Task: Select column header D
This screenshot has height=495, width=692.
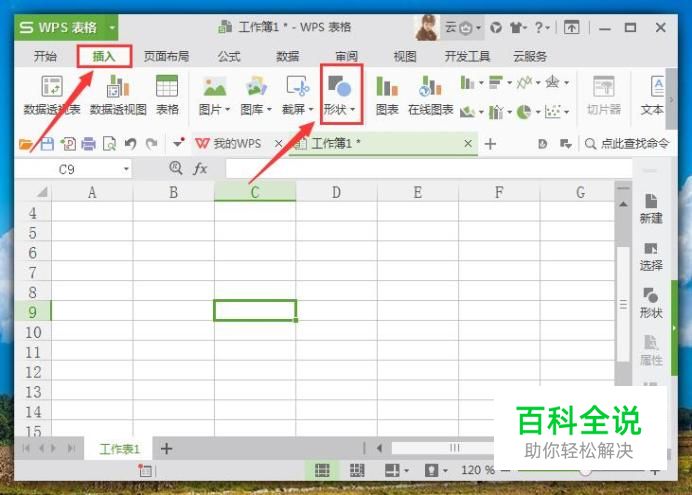Action: click(336, 192)
